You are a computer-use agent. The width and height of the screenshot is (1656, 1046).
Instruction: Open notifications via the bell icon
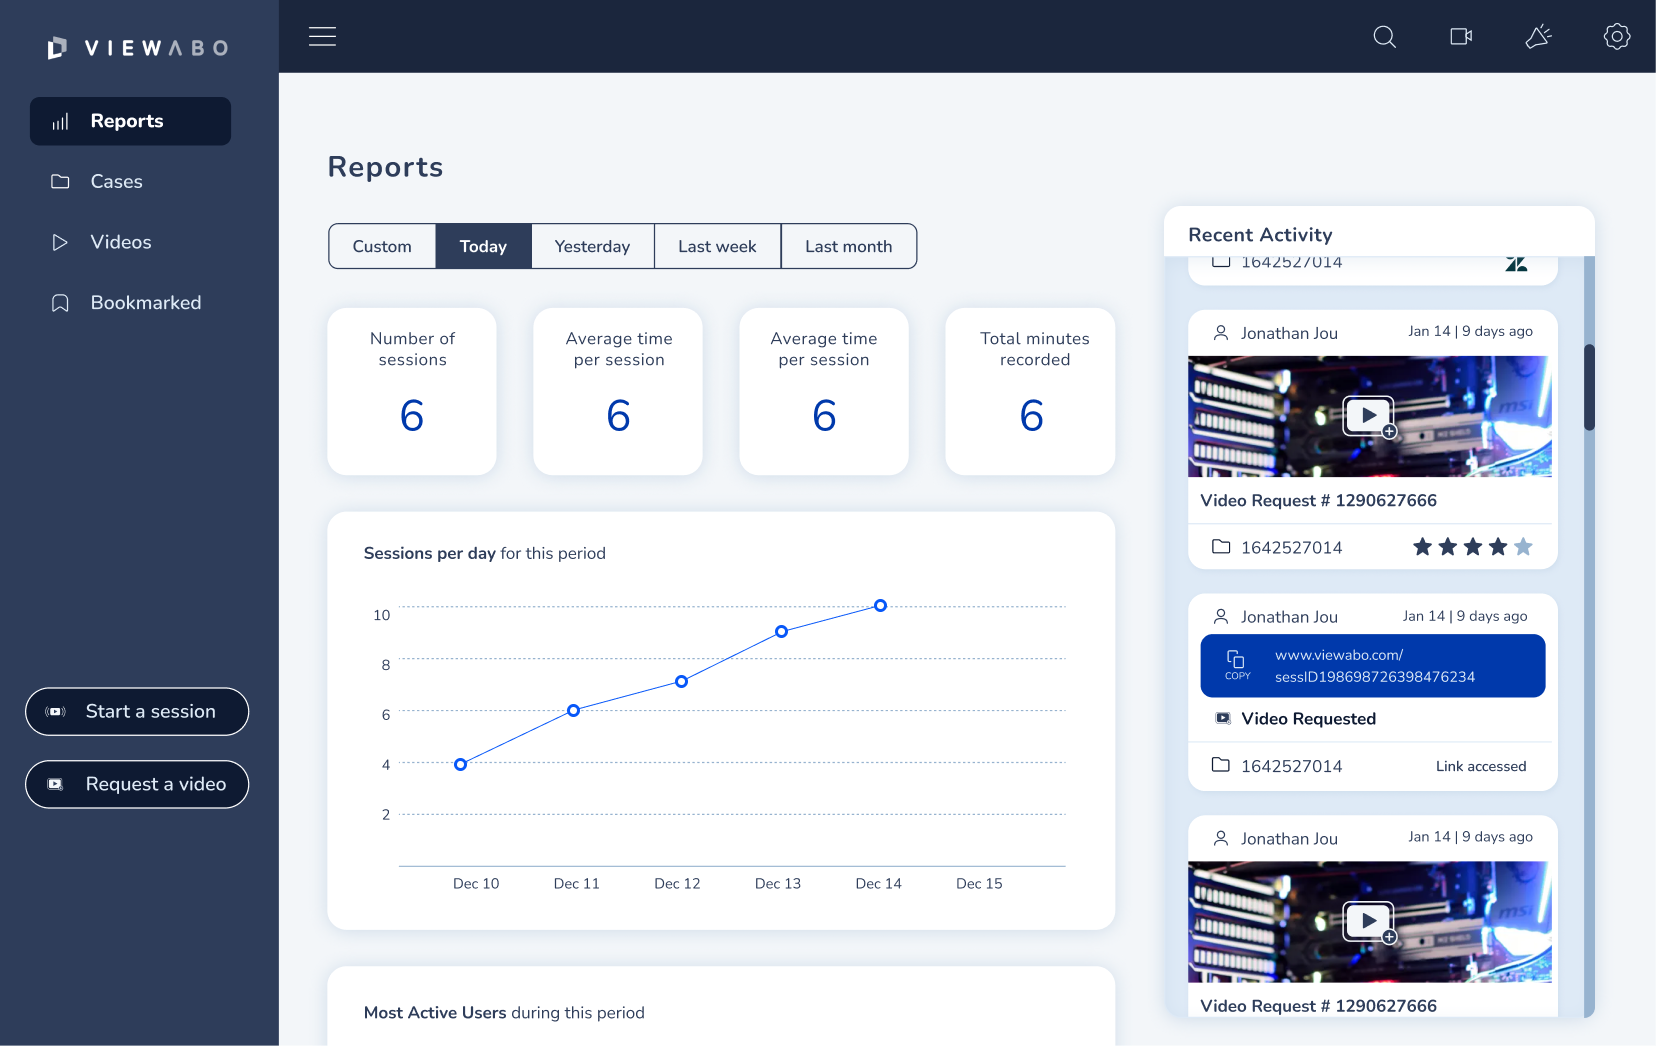pos(1537,36)
